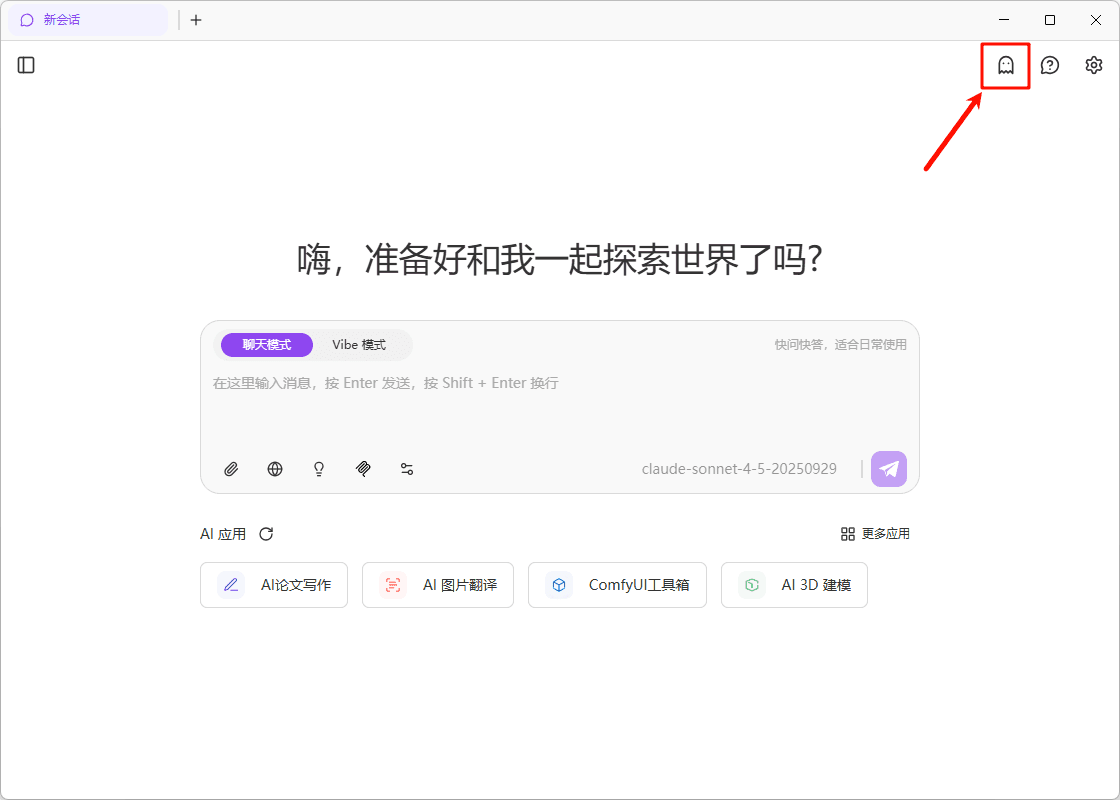The height and width of the screenshot is (800, 1120).
Task: Click the ComfyUI工具箱 cube icon
Action: click(x=559, y=585)
